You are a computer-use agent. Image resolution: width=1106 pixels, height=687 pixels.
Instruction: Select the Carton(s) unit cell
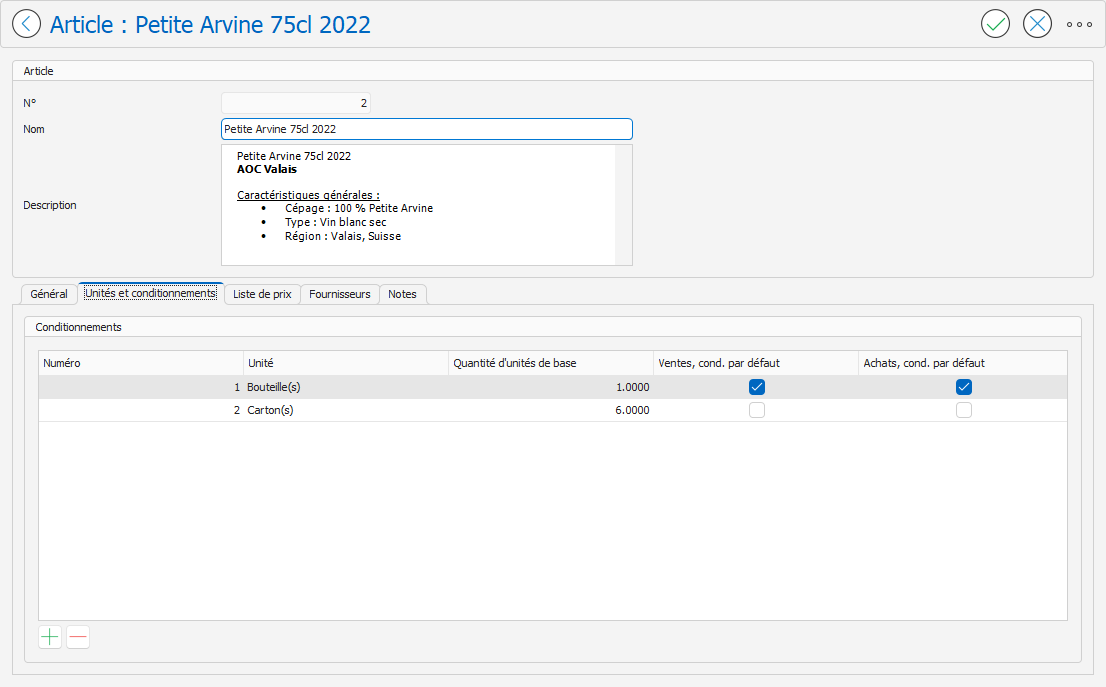[x=345, y=410]
